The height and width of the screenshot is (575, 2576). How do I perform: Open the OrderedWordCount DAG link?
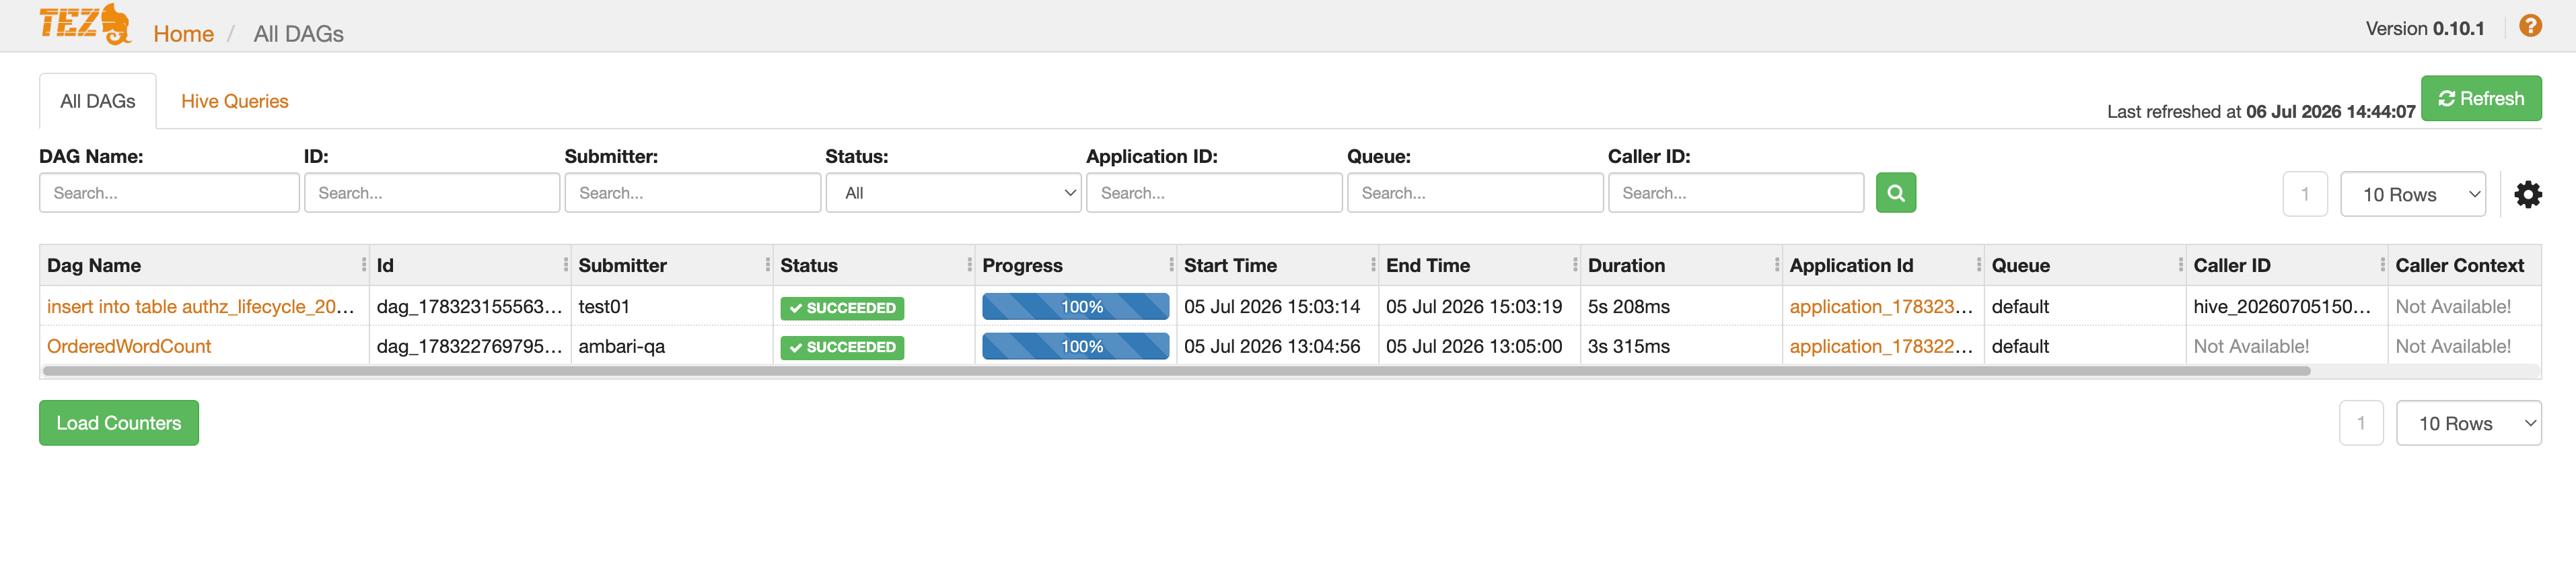(x=129, y=346)
